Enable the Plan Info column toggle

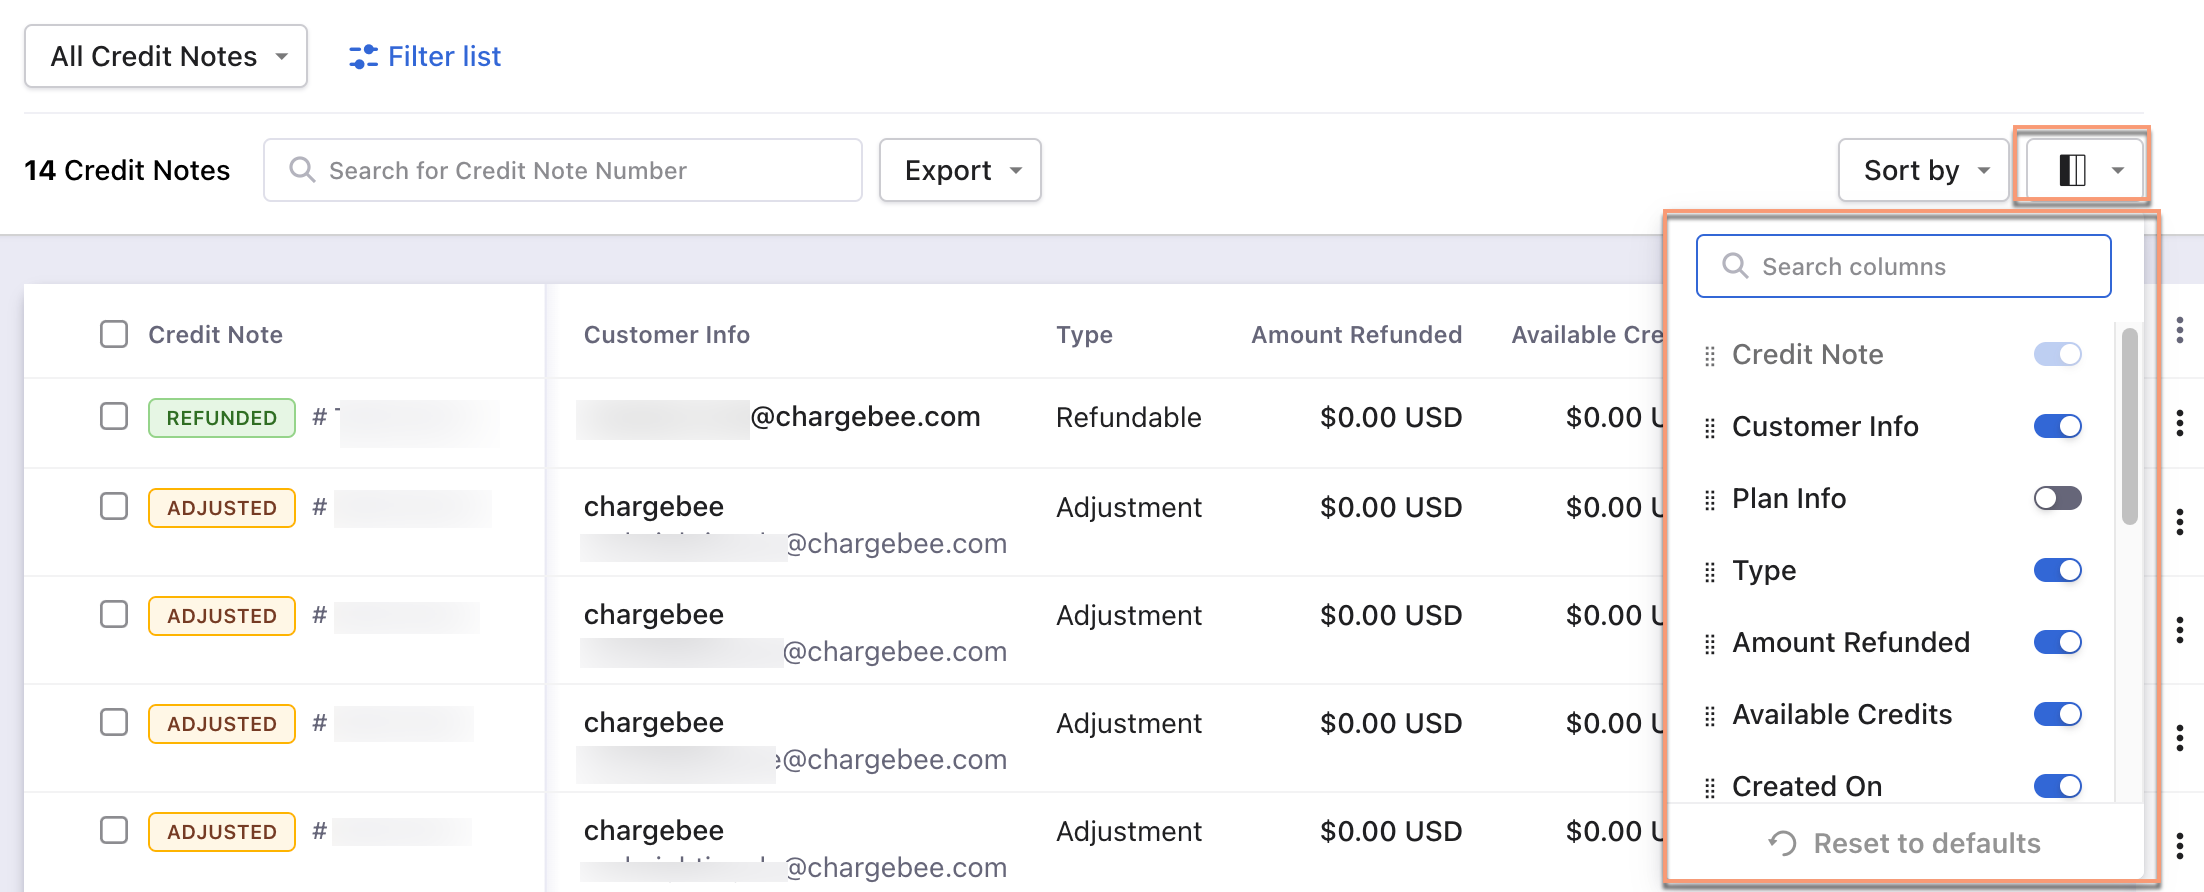tap(2057, 498)
